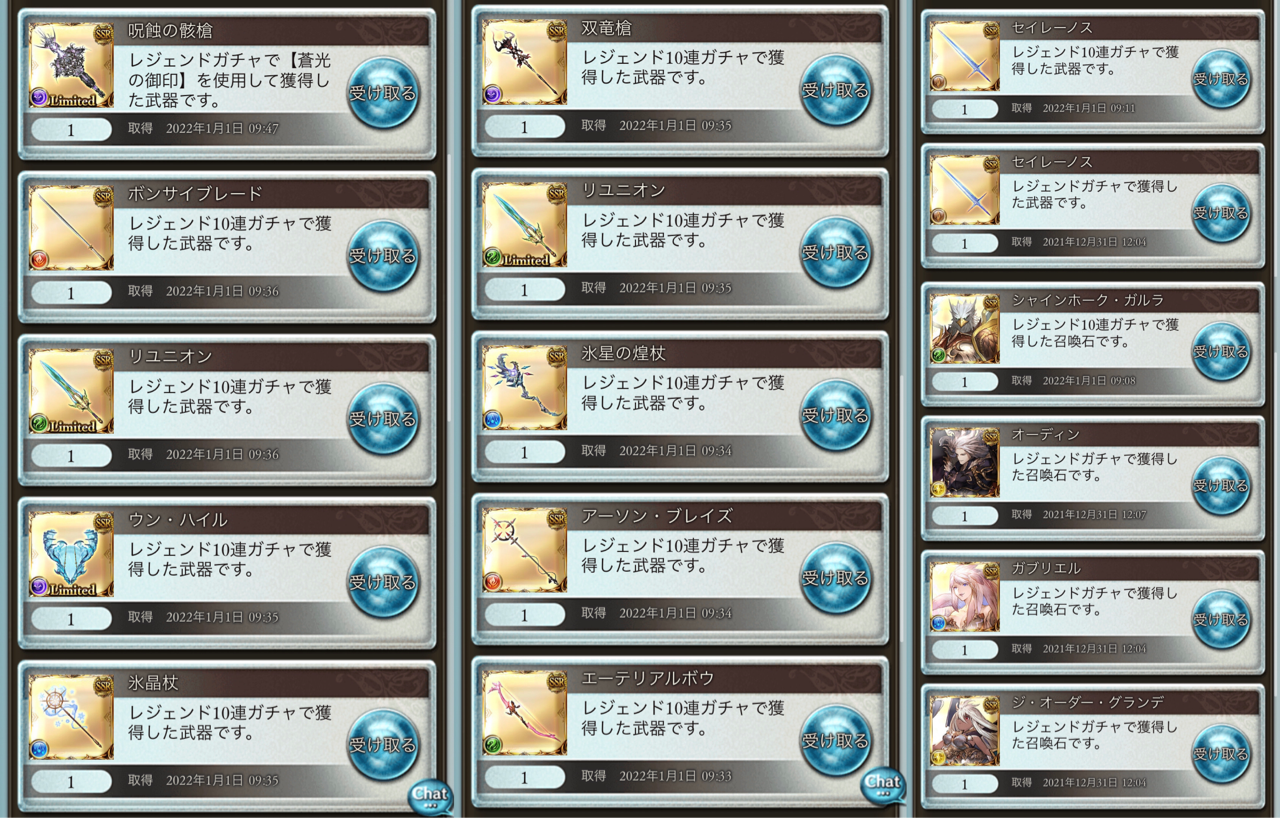The width and height of the screenshot is (1280, 818).
Task: Tap the ウン・ハイル weapon icon
Action: [x=71, y=555]
